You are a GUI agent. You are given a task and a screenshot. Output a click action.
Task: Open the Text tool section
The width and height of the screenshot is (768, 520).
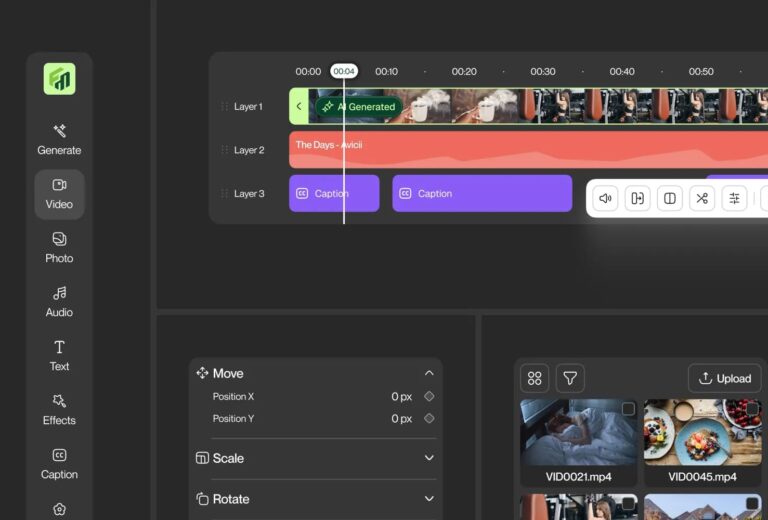click(x=59, y=356)
